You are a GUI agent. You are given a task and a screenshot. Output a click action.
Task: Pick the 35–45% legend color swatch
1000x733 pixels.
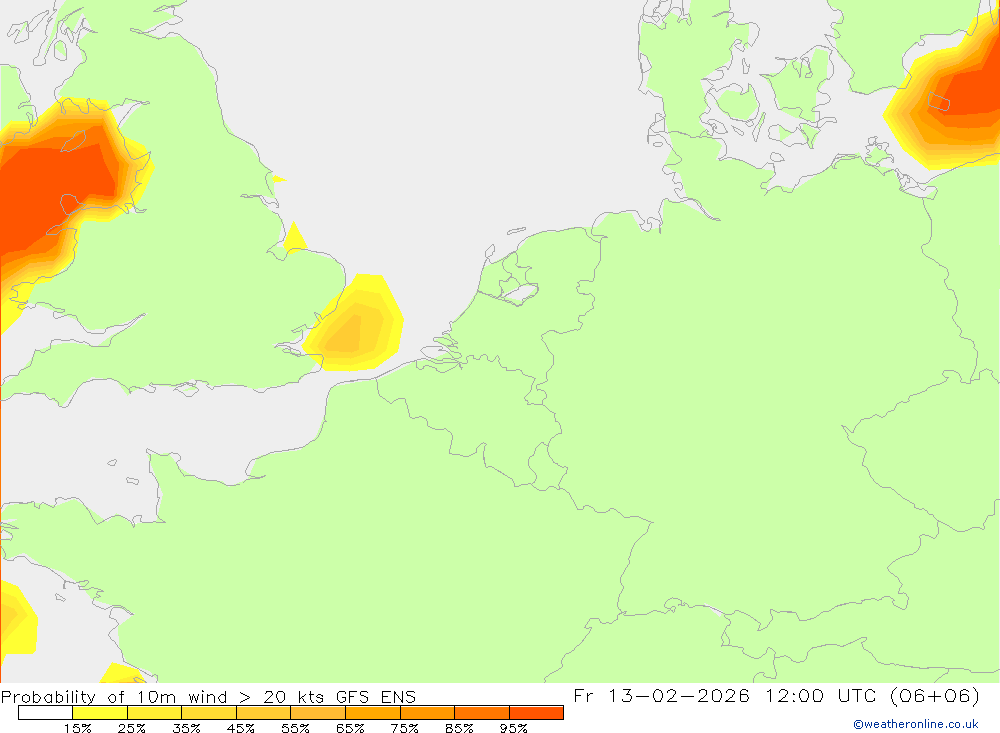pos(209,713)
